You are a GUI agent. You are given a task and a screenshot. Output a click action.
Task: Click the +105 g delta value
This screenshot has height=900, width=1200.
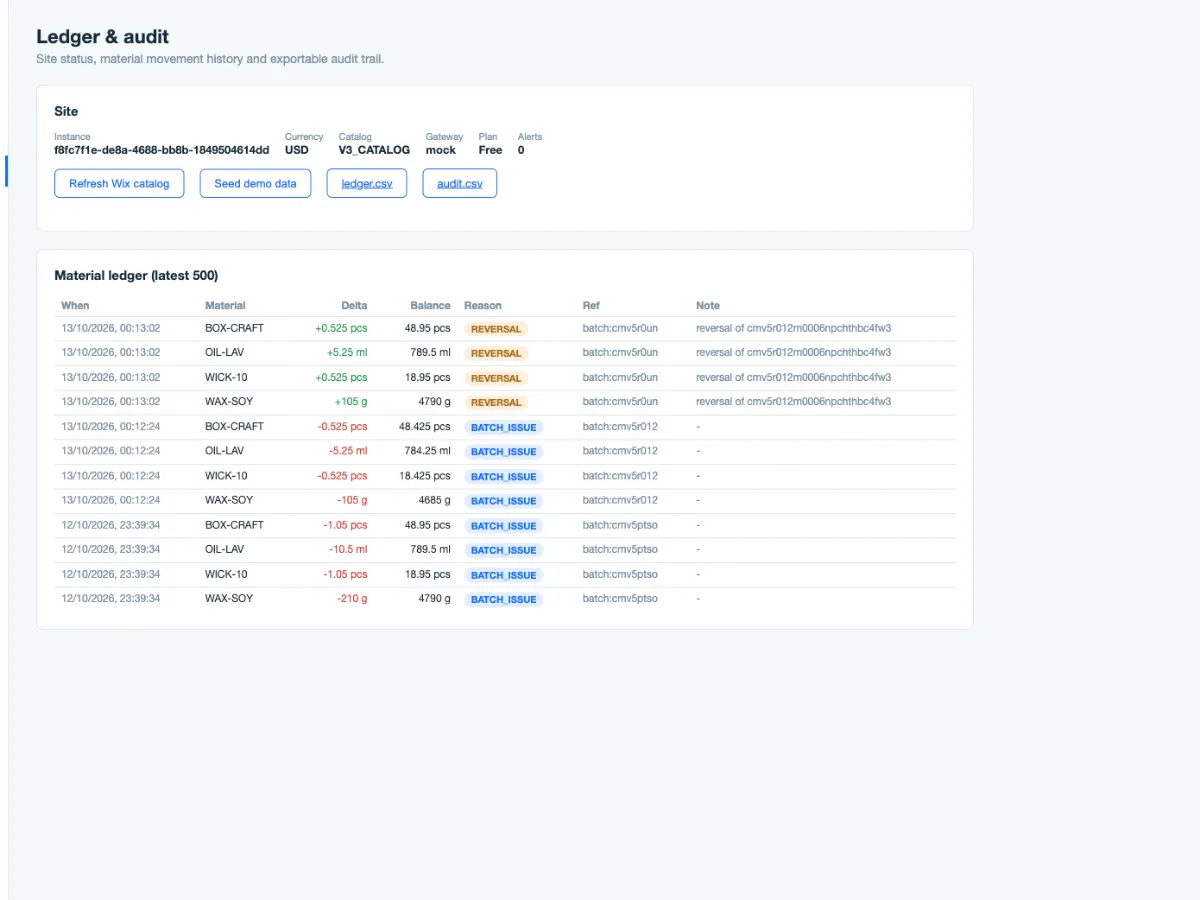(351, 401)
